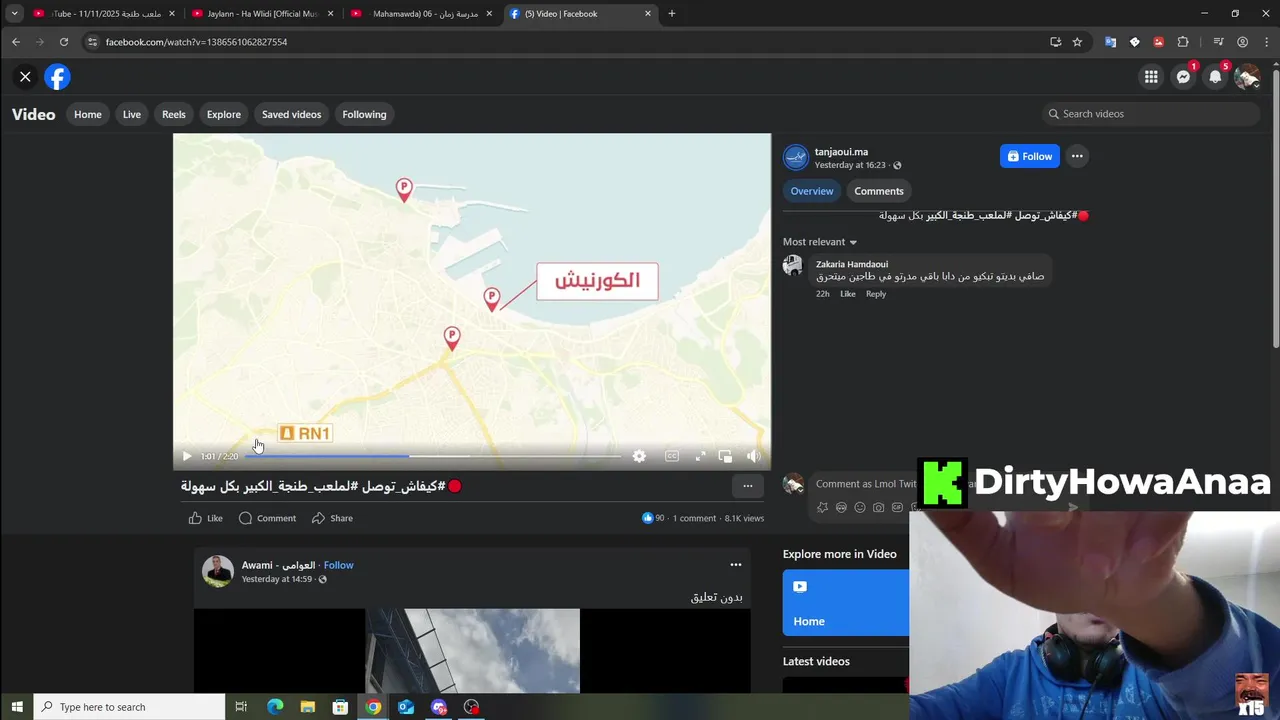This screenshot has width=1280, height=720.
Task: Open the 1 comment link
Action: tap(694, 518)
